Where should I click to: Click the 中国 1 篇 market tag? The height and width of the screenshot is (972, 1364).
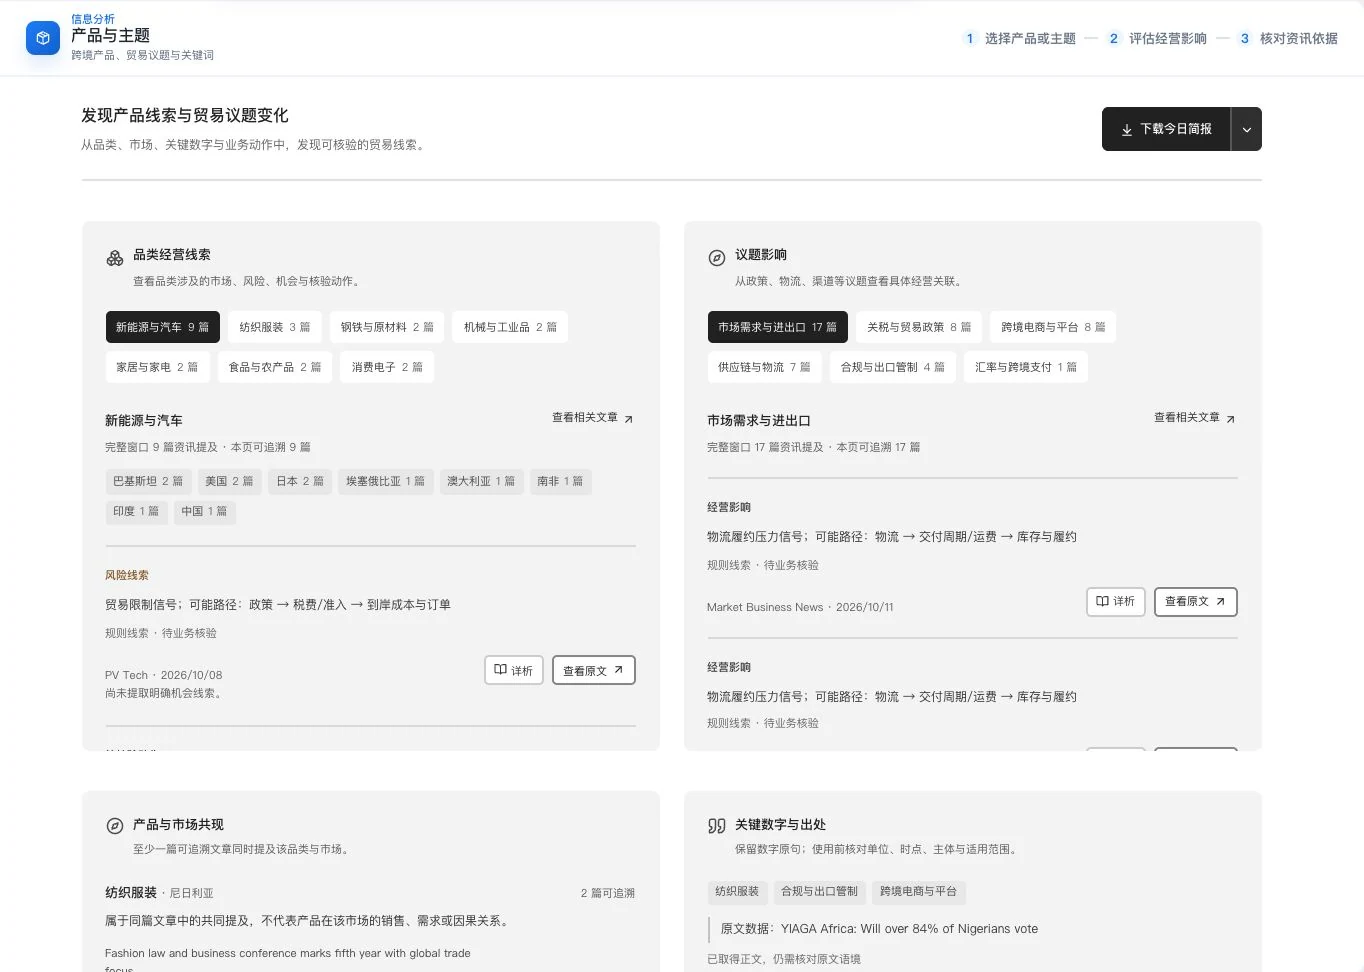pyautogui.click(x=204, y=512)
